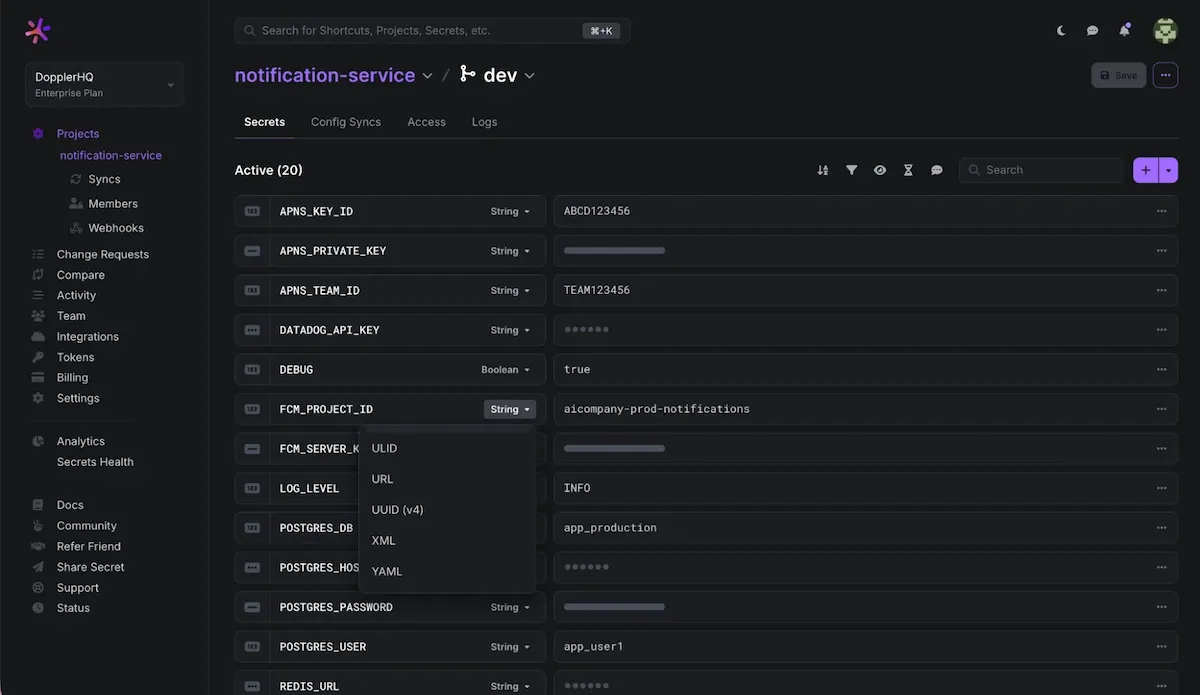Viewport: 1200px width, 695px height.
Task: Expand the notification-service project dropdown
Action: (428, 76)
